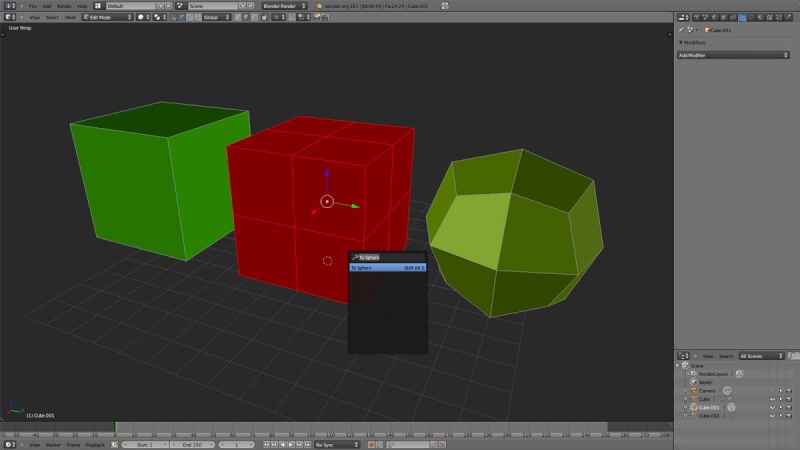The height and width of the screenshot is (450, 800).
Task: Select RenderLayers in the outliner
Action: [713, 373]
